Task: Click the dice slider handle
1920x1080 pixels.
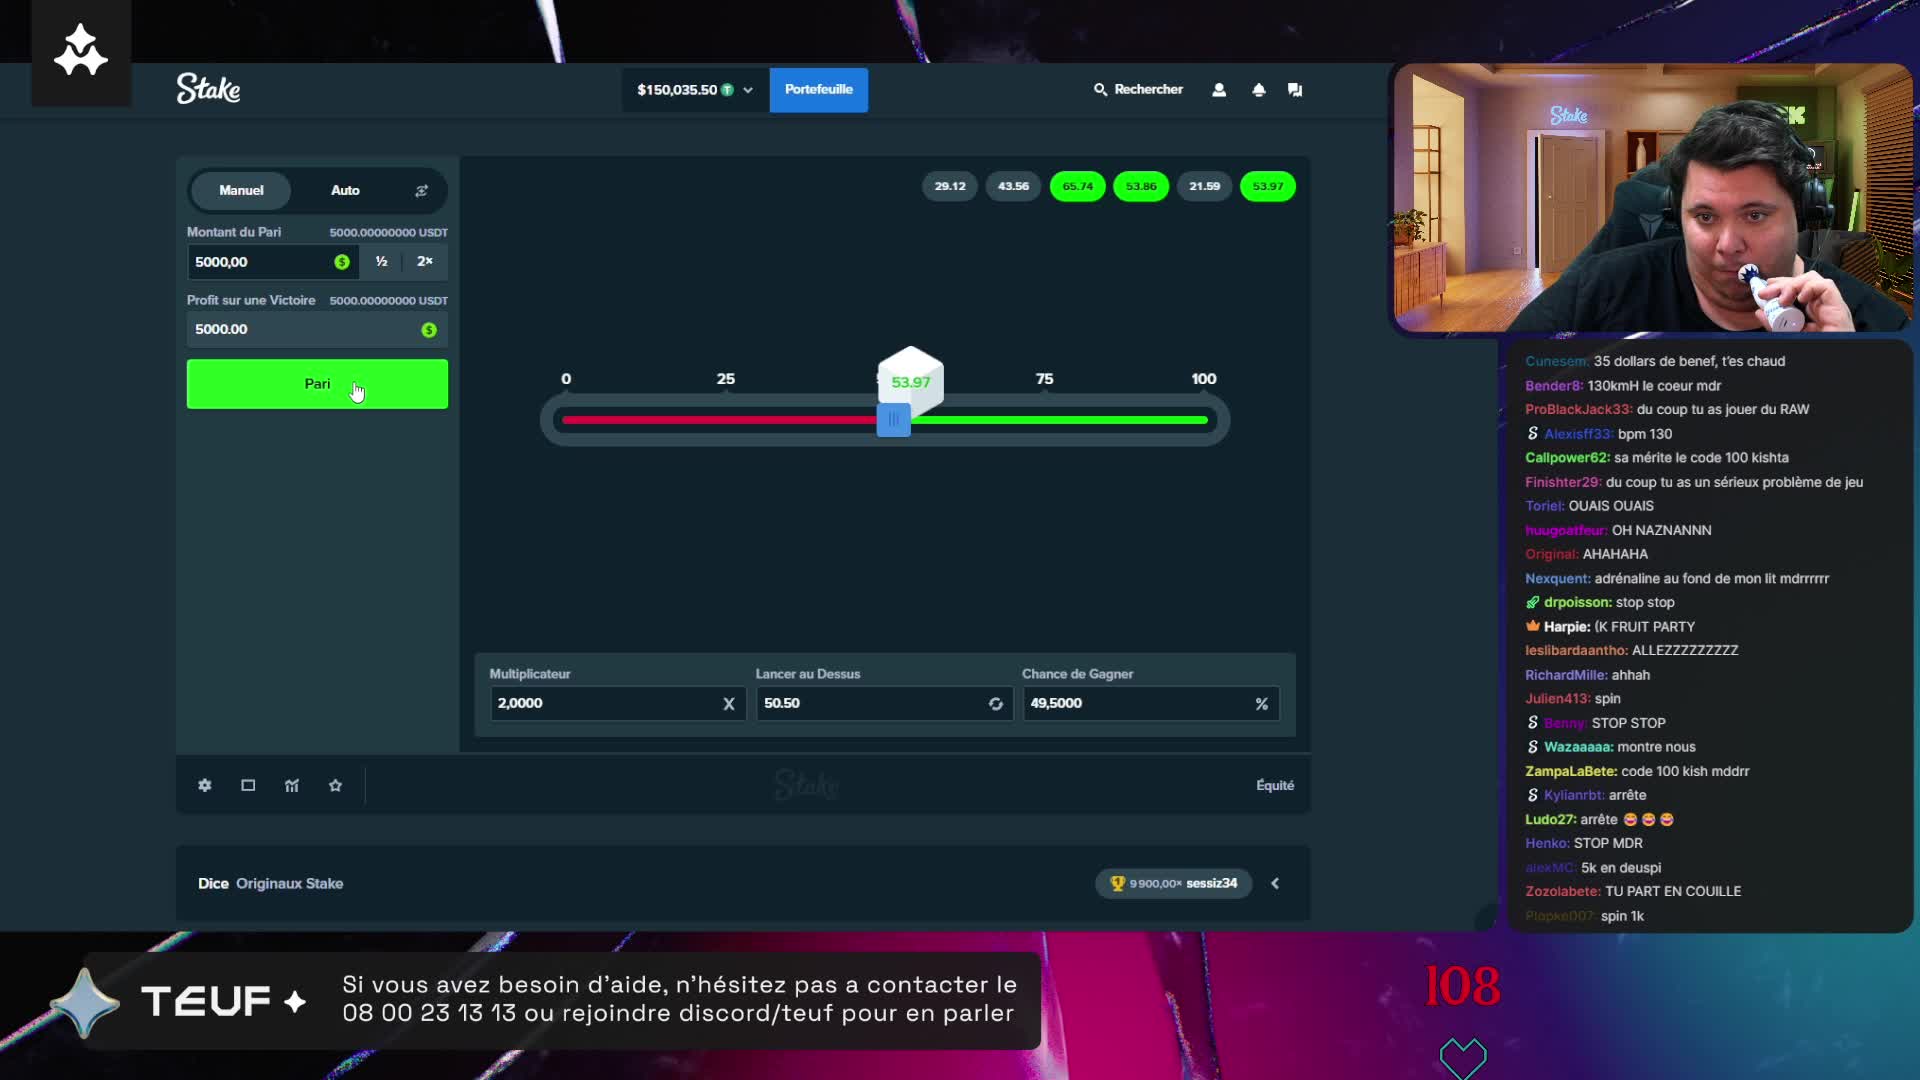Action: (x=893, y=420)
